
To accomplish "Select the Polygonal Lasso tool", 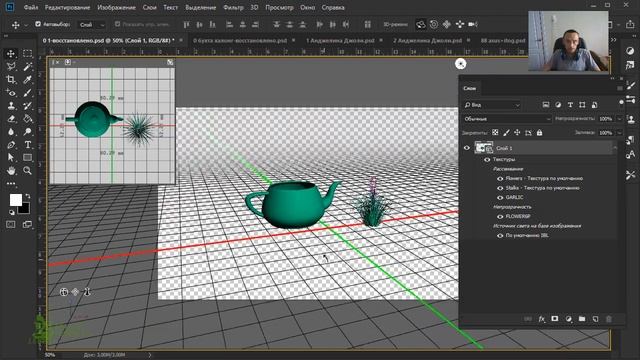I will [x=11, y=66].
